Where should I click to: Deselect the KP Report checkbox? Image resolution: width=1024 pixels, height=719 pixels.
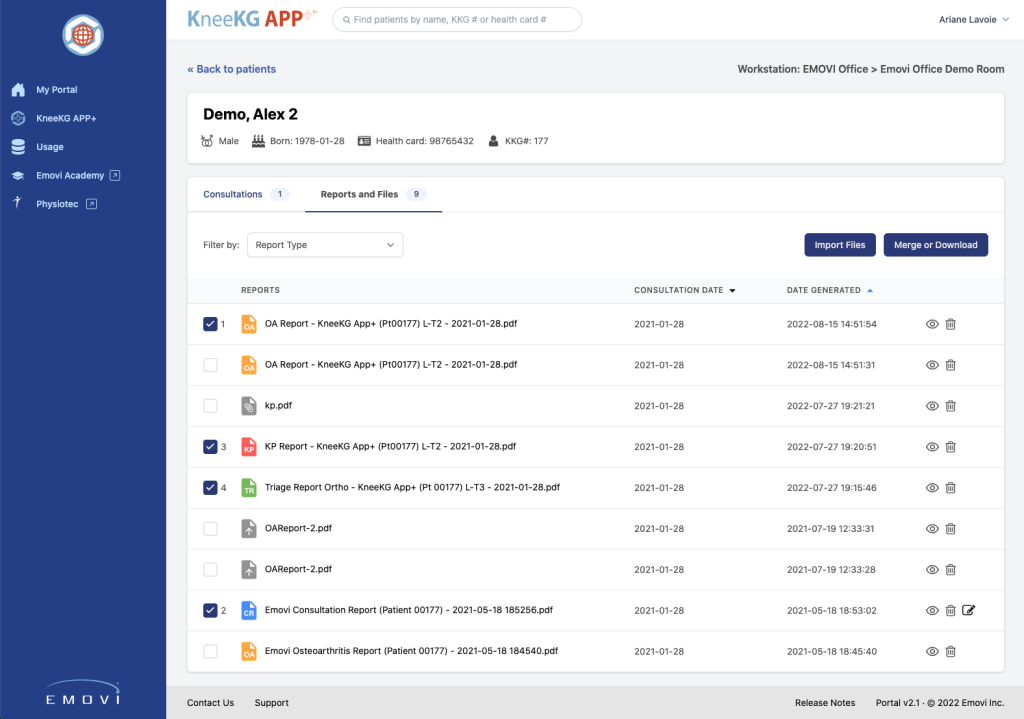[210, 447]
